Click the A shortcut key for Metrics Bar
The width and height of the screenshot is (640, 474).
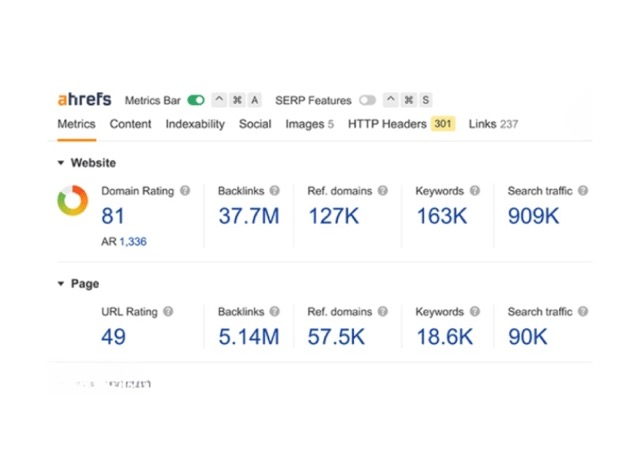click(x=255, y=101)
